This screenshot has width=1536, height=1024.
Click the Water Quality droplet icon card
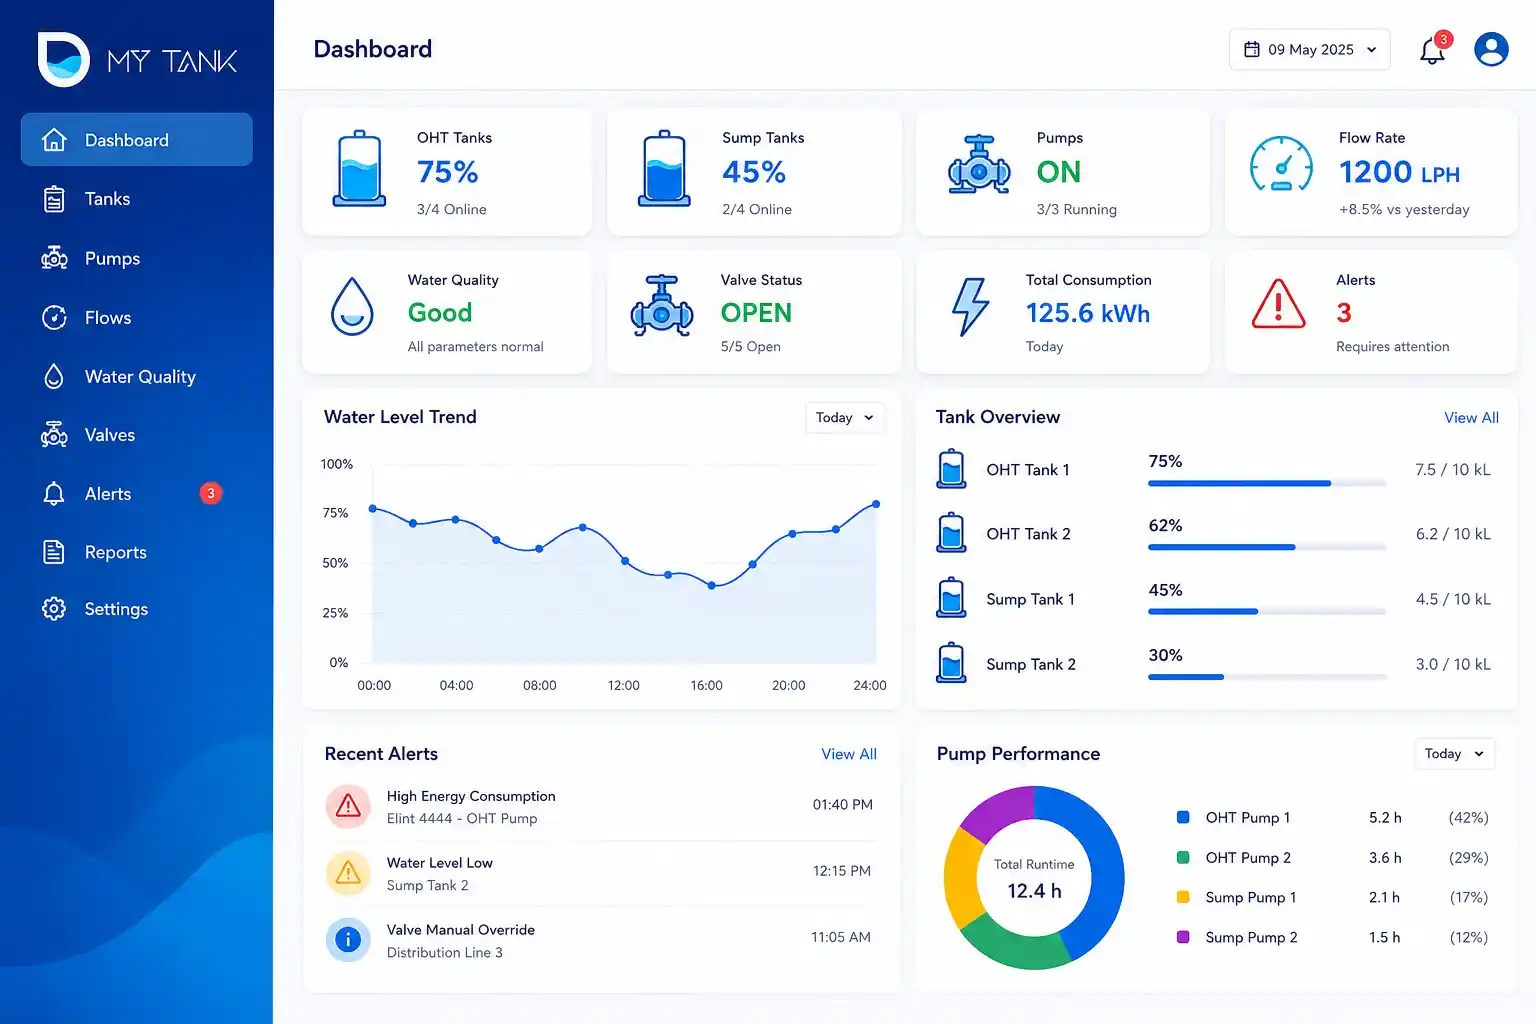(352, 306)
